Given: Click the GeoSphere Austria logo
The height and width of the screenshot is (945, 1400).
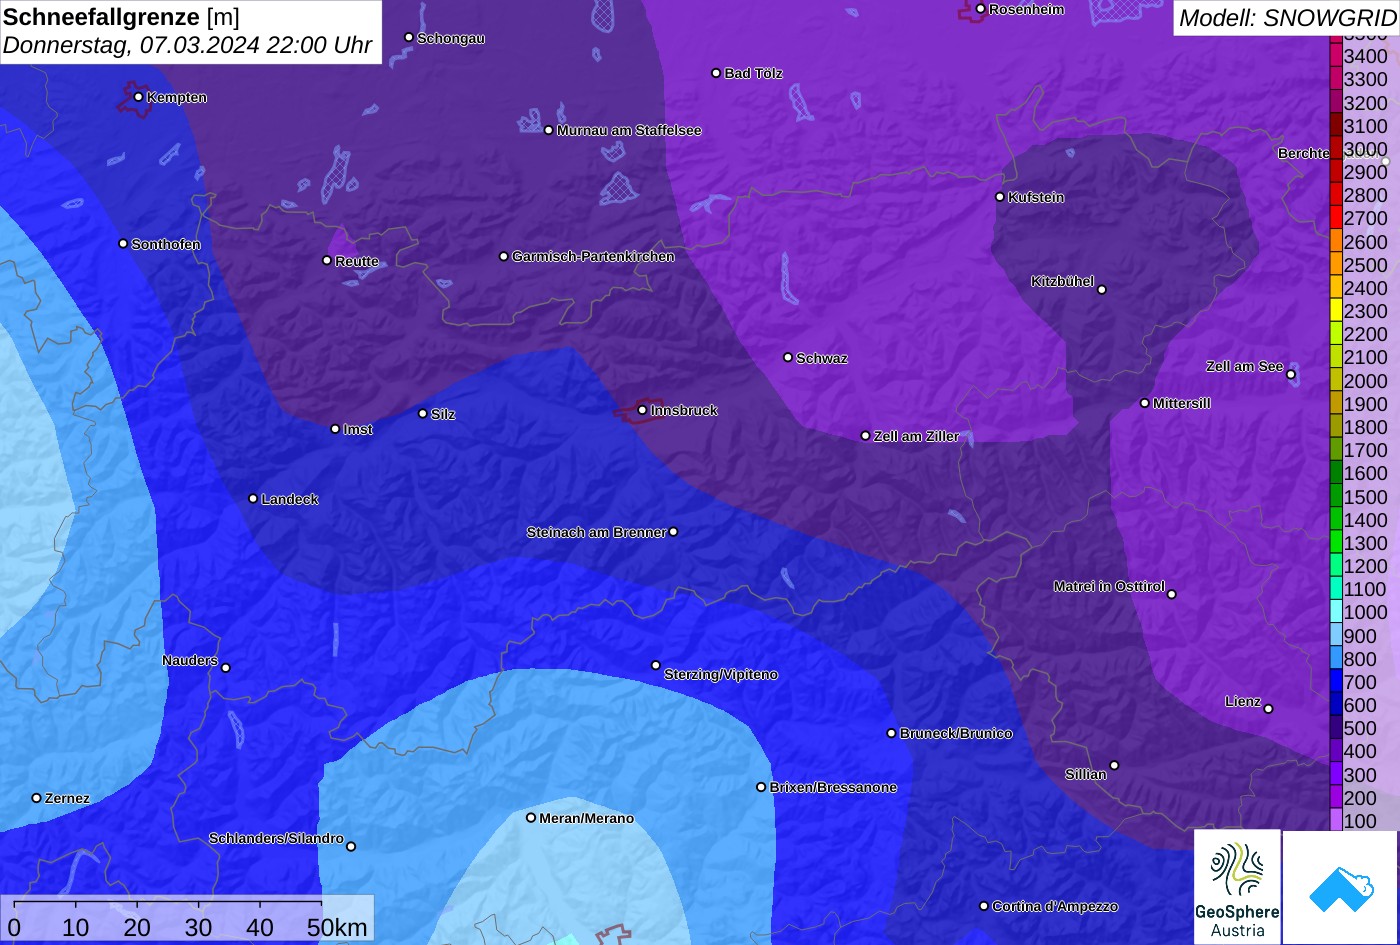Looking at the screenshot, I should pos(1237,887).
